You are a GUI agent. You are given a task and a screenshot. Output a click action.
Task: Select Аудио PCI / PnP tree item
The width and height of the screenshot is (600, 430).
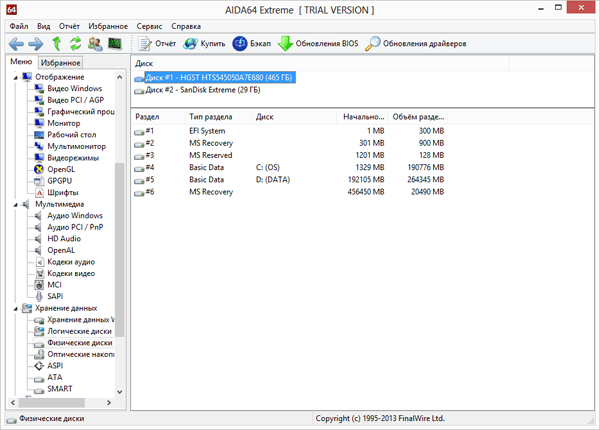[x=75, y=227]
